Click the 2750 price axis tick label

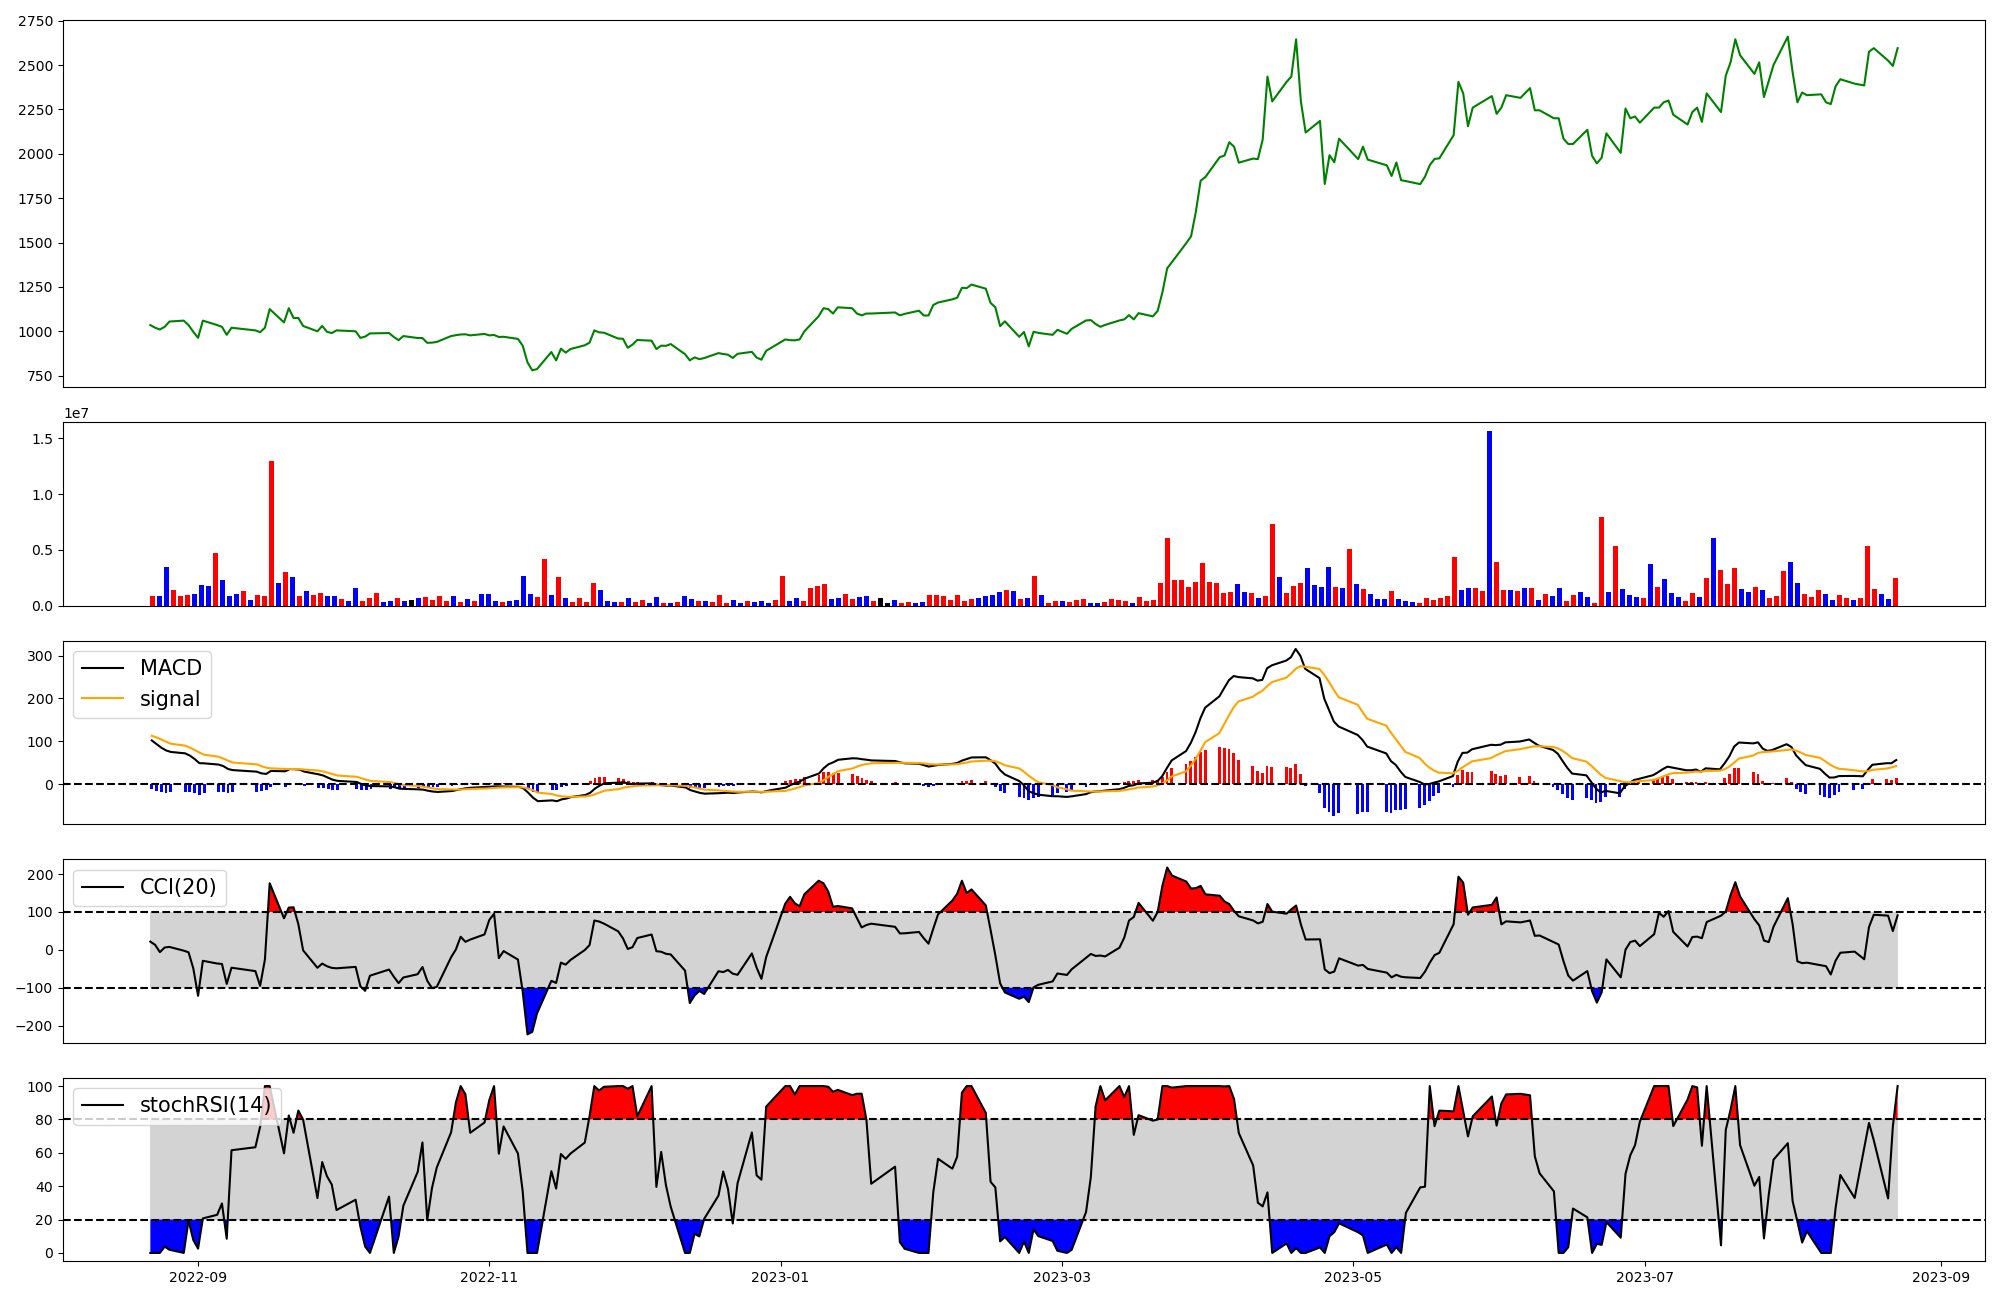click(35, 21)
